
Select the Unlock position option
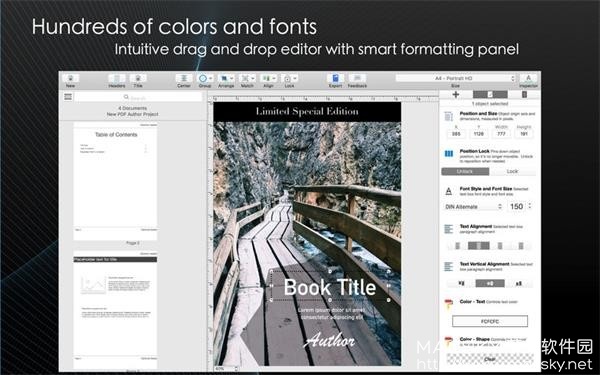(465, 171)
